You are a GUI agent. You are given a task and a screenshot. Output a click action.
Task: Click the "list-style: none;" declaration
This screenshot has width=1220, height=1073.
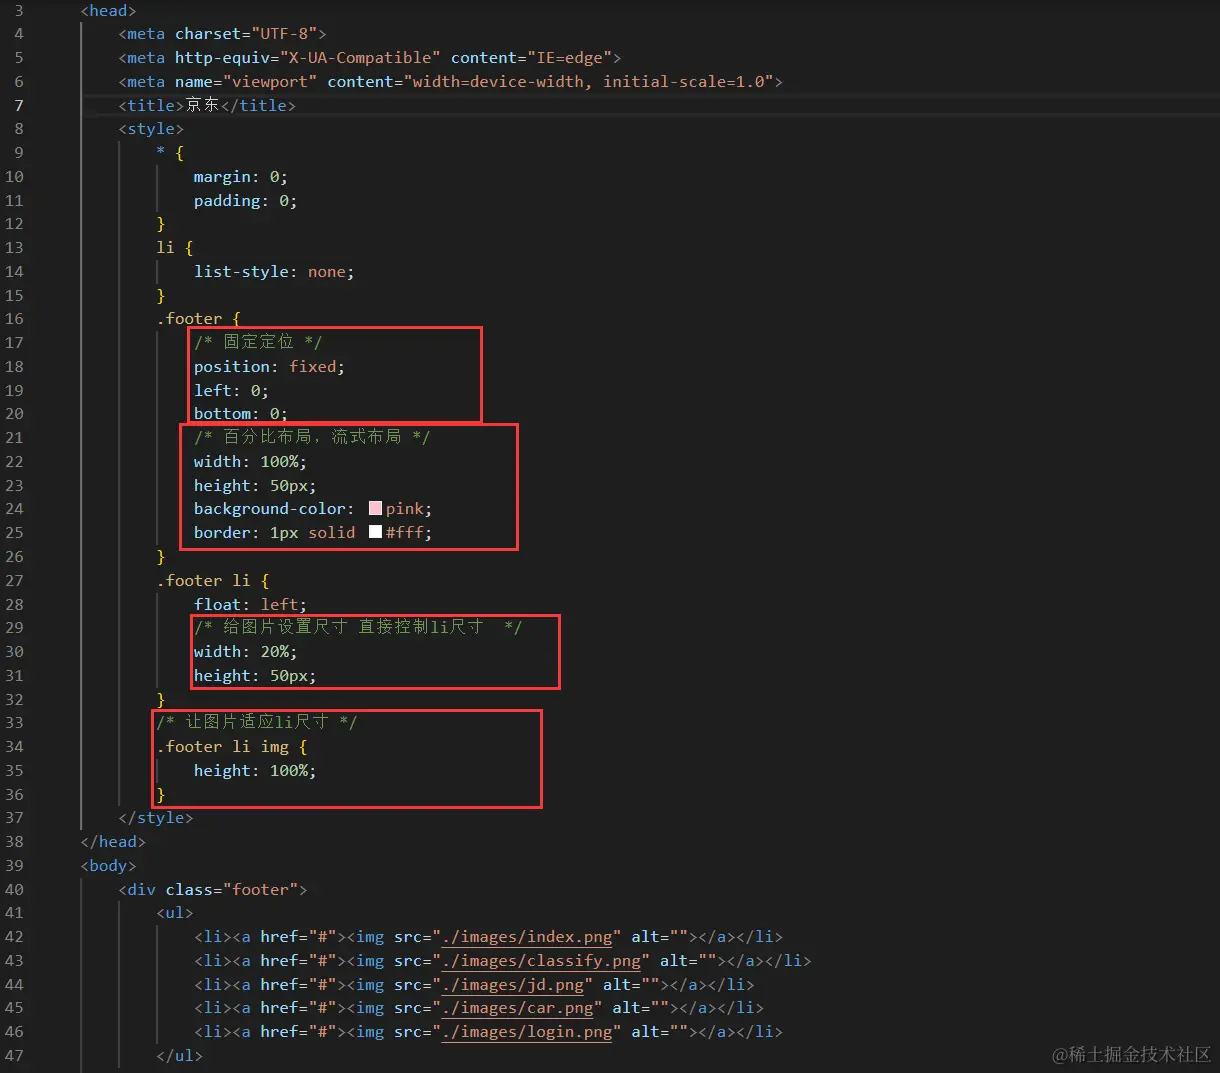[274, 272]
